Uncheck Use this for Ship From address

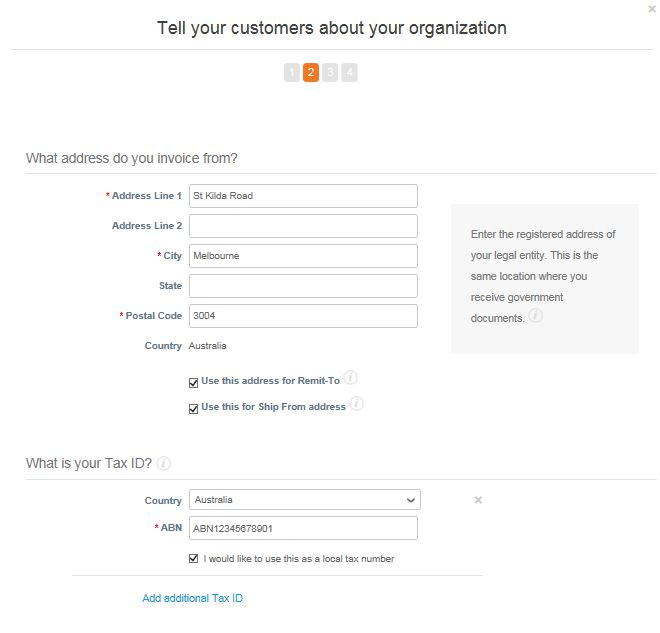(x=193, y=407)
